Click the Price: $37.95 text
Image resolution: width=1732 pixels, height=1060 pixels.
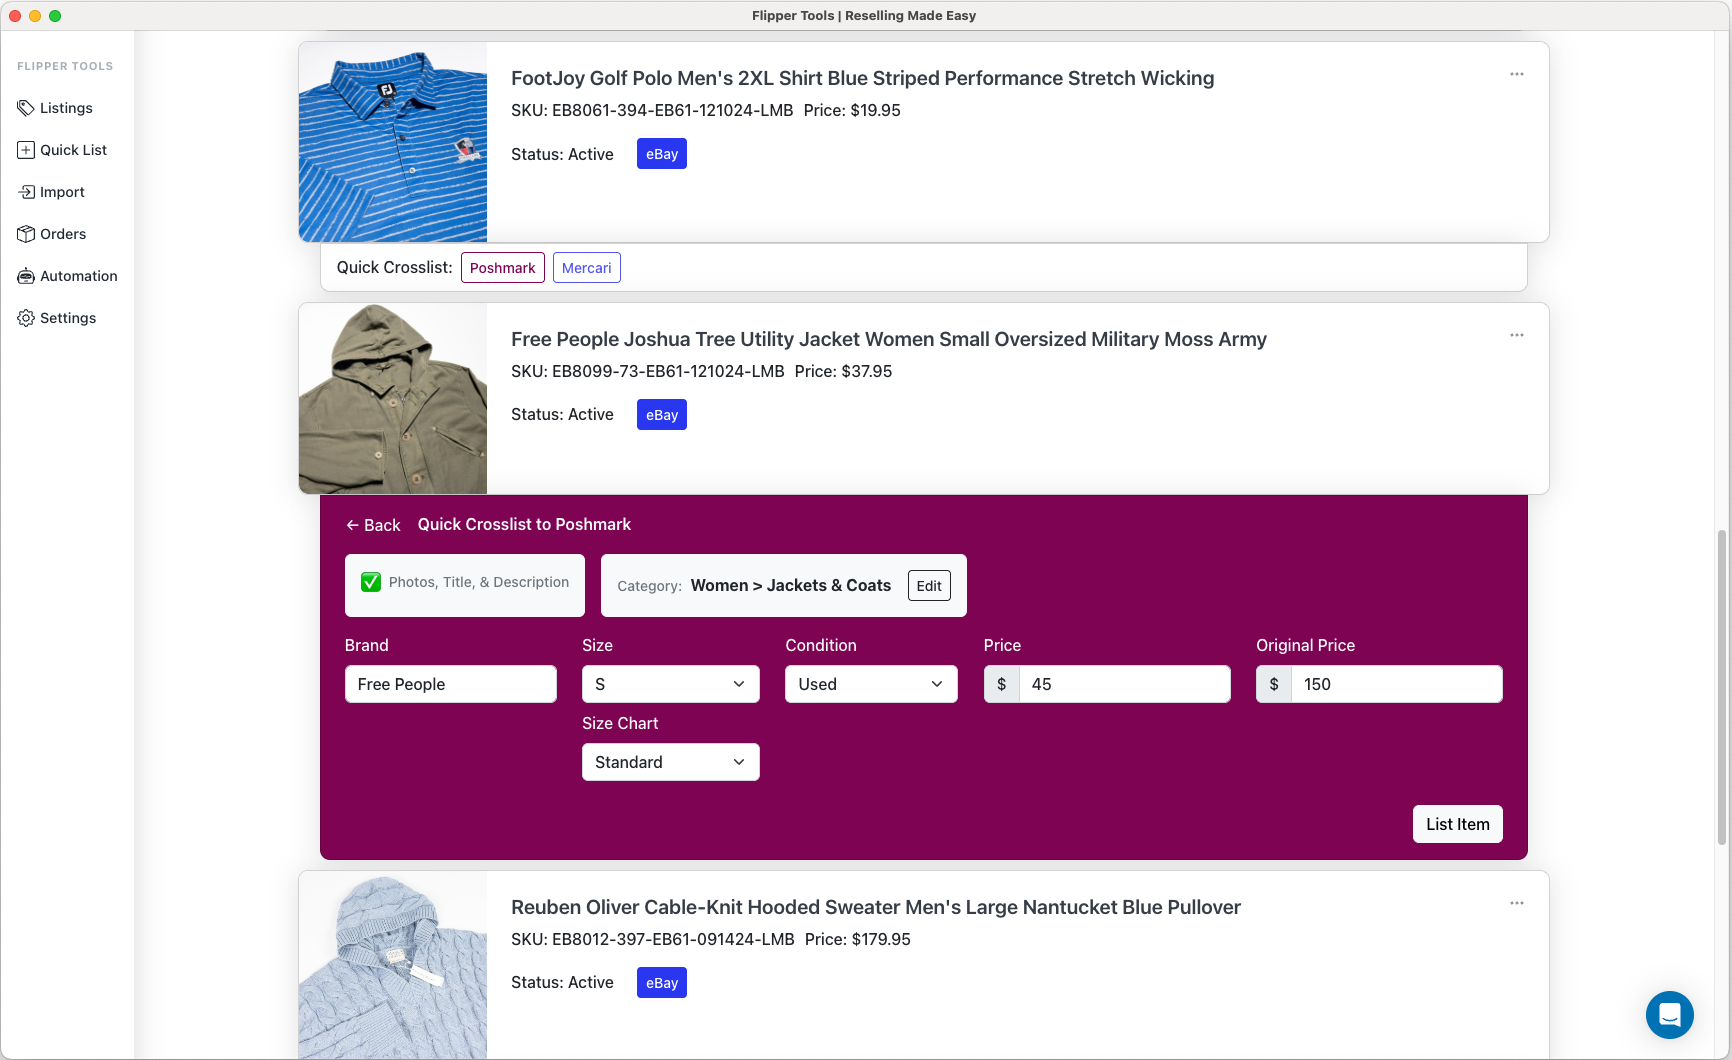[x=844, y=371]
